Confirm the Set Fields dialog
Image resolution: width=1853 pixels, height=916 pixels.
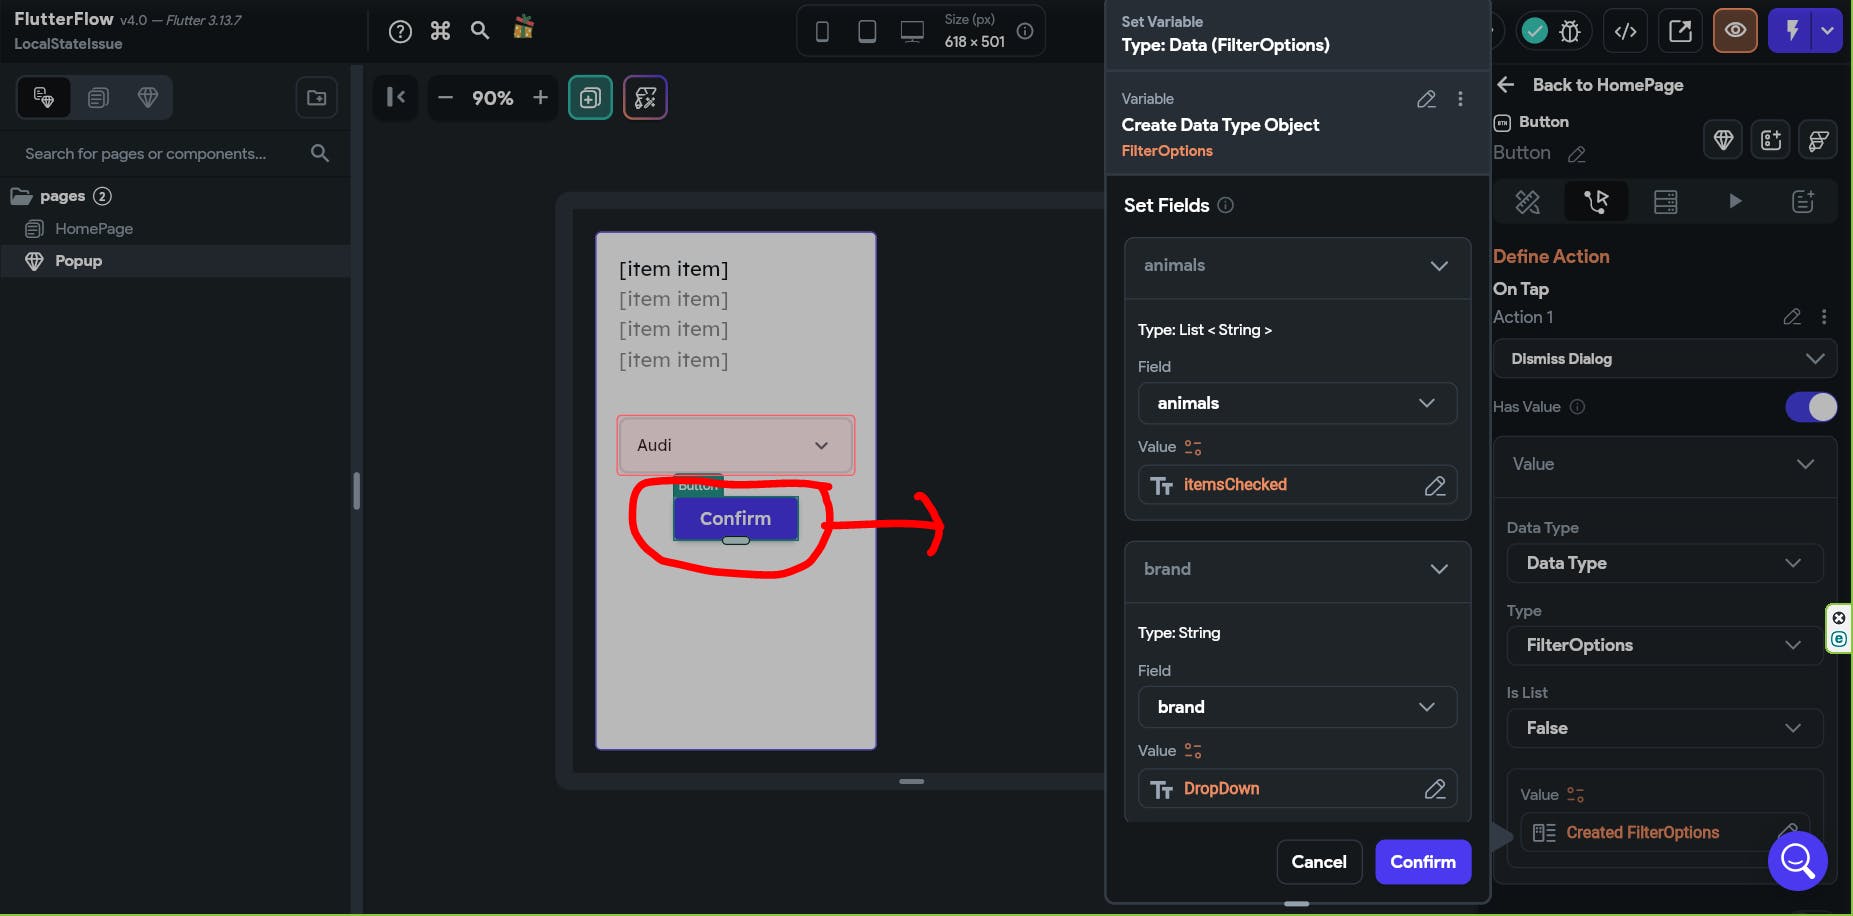[1423, 862]
